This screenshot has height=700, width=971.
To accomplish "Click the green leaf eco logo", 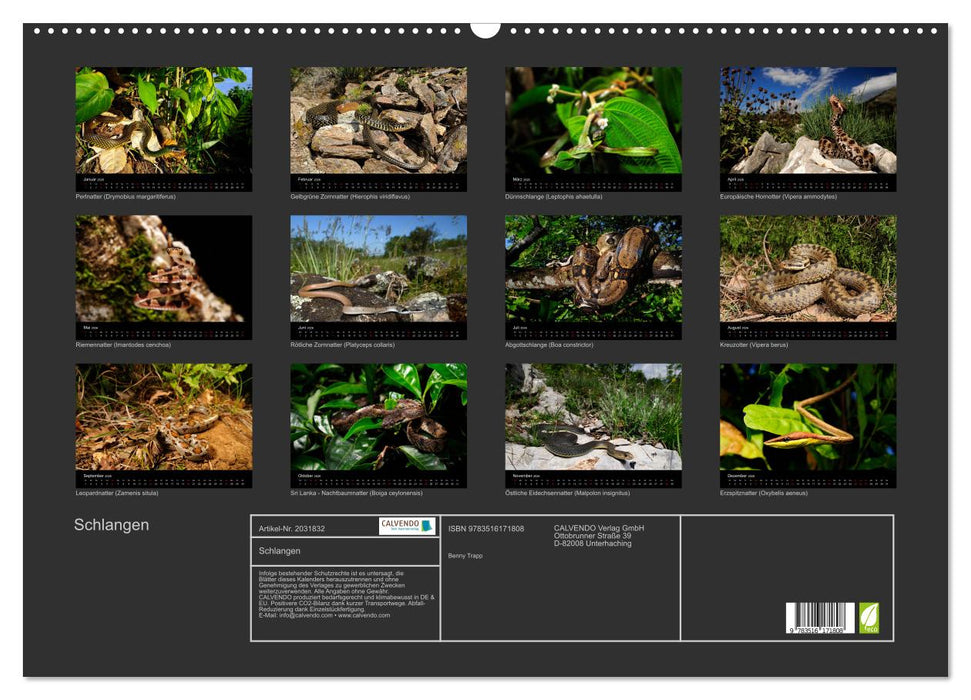I will click(869, 617).
